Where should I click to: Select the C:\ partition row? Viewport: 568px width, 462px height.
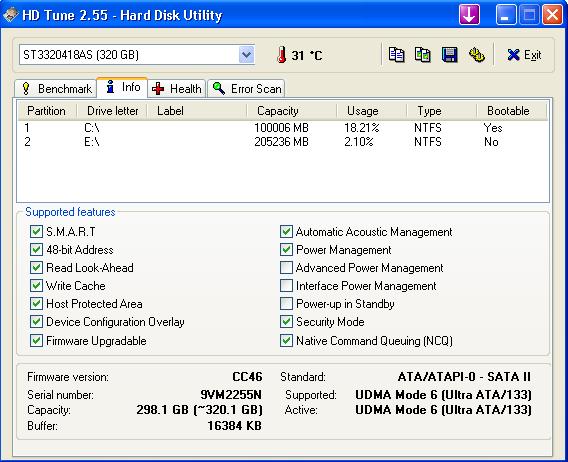[x=283, y=128]
